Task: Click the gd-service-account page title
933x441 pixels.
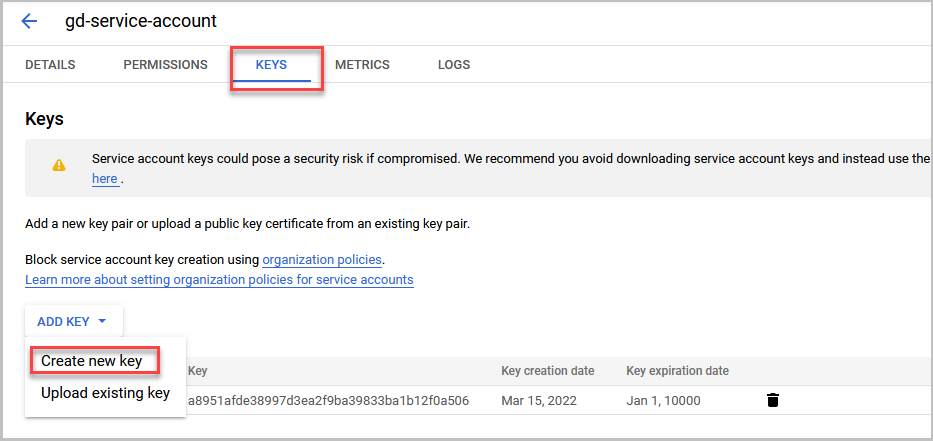Action: 141,21
